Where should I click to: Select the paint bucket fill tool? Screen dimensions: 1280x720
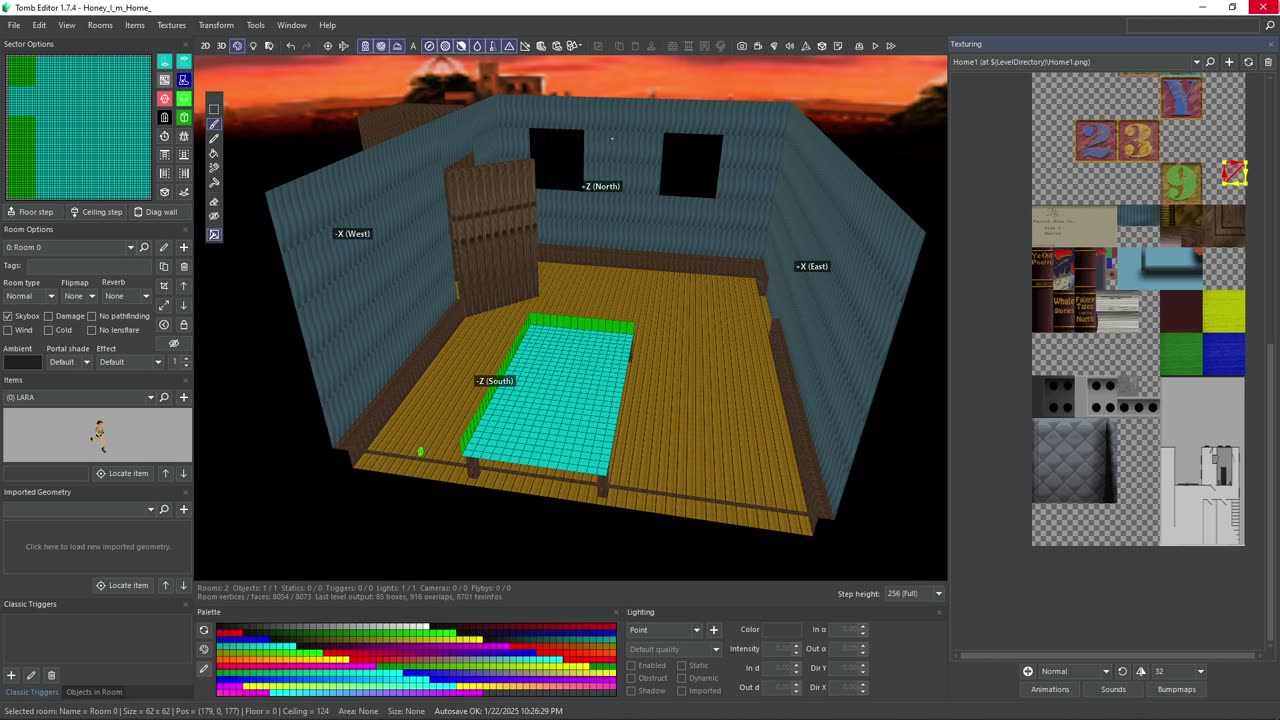214,154
